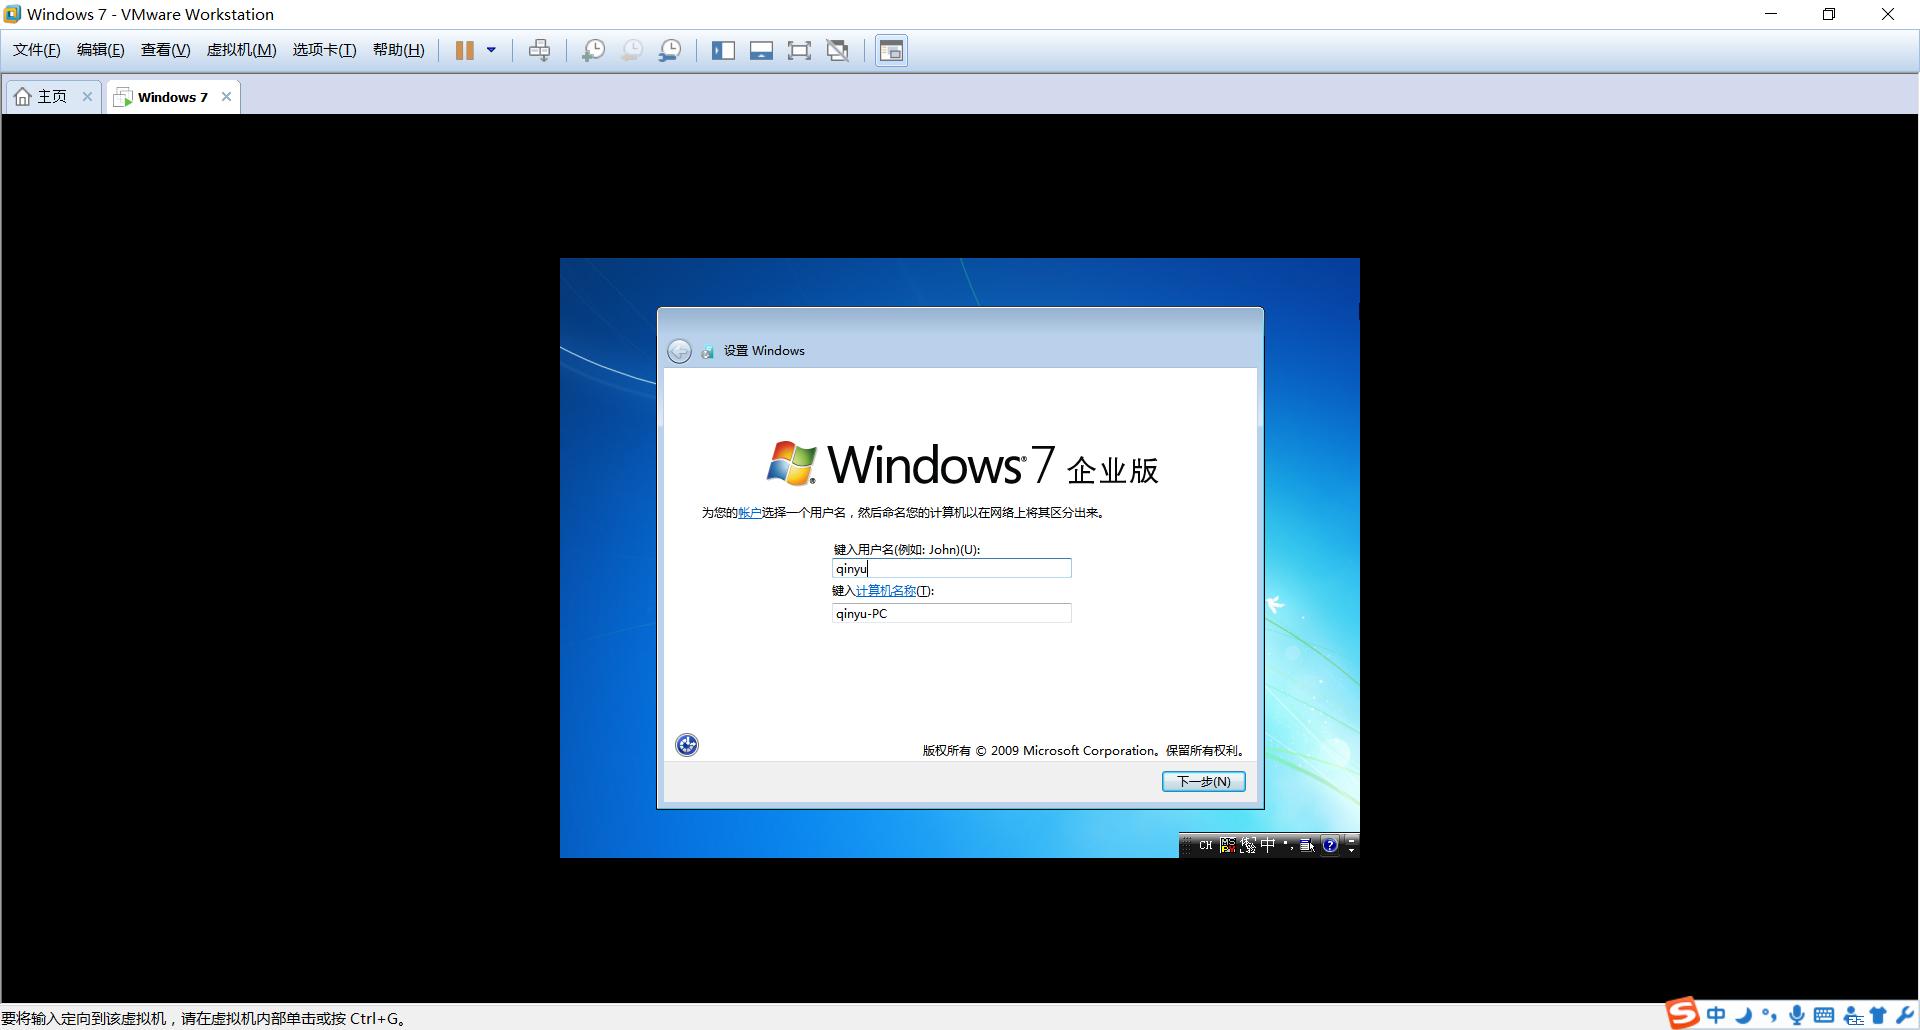The height and width of the screenshot is (1030, 1920).
Task: Open the Sogou user account icon
Action: [x=1853, y=1016]
